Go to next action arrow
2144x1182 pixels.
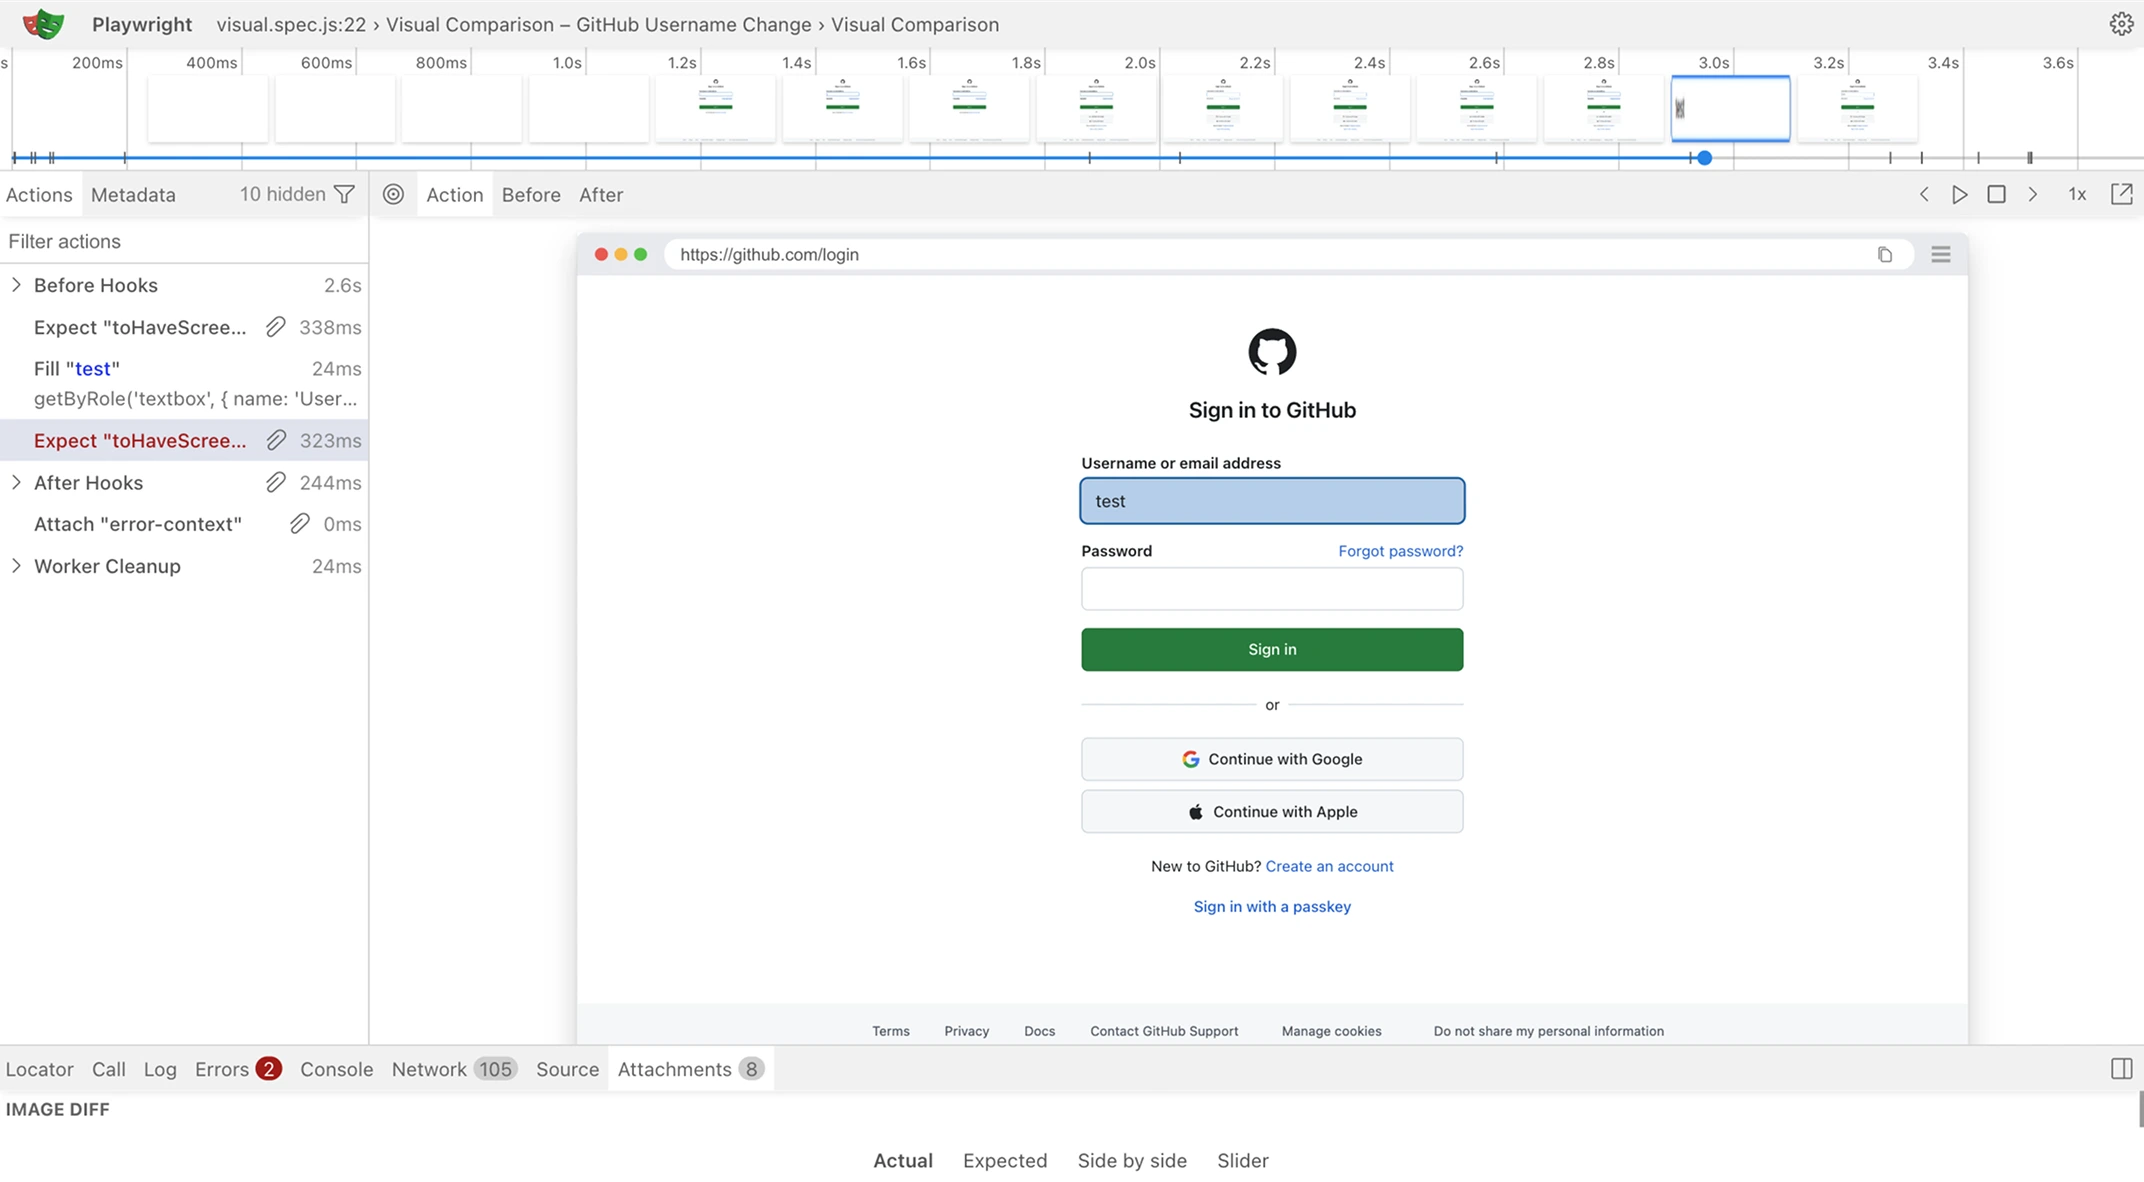click(2032, 194)
